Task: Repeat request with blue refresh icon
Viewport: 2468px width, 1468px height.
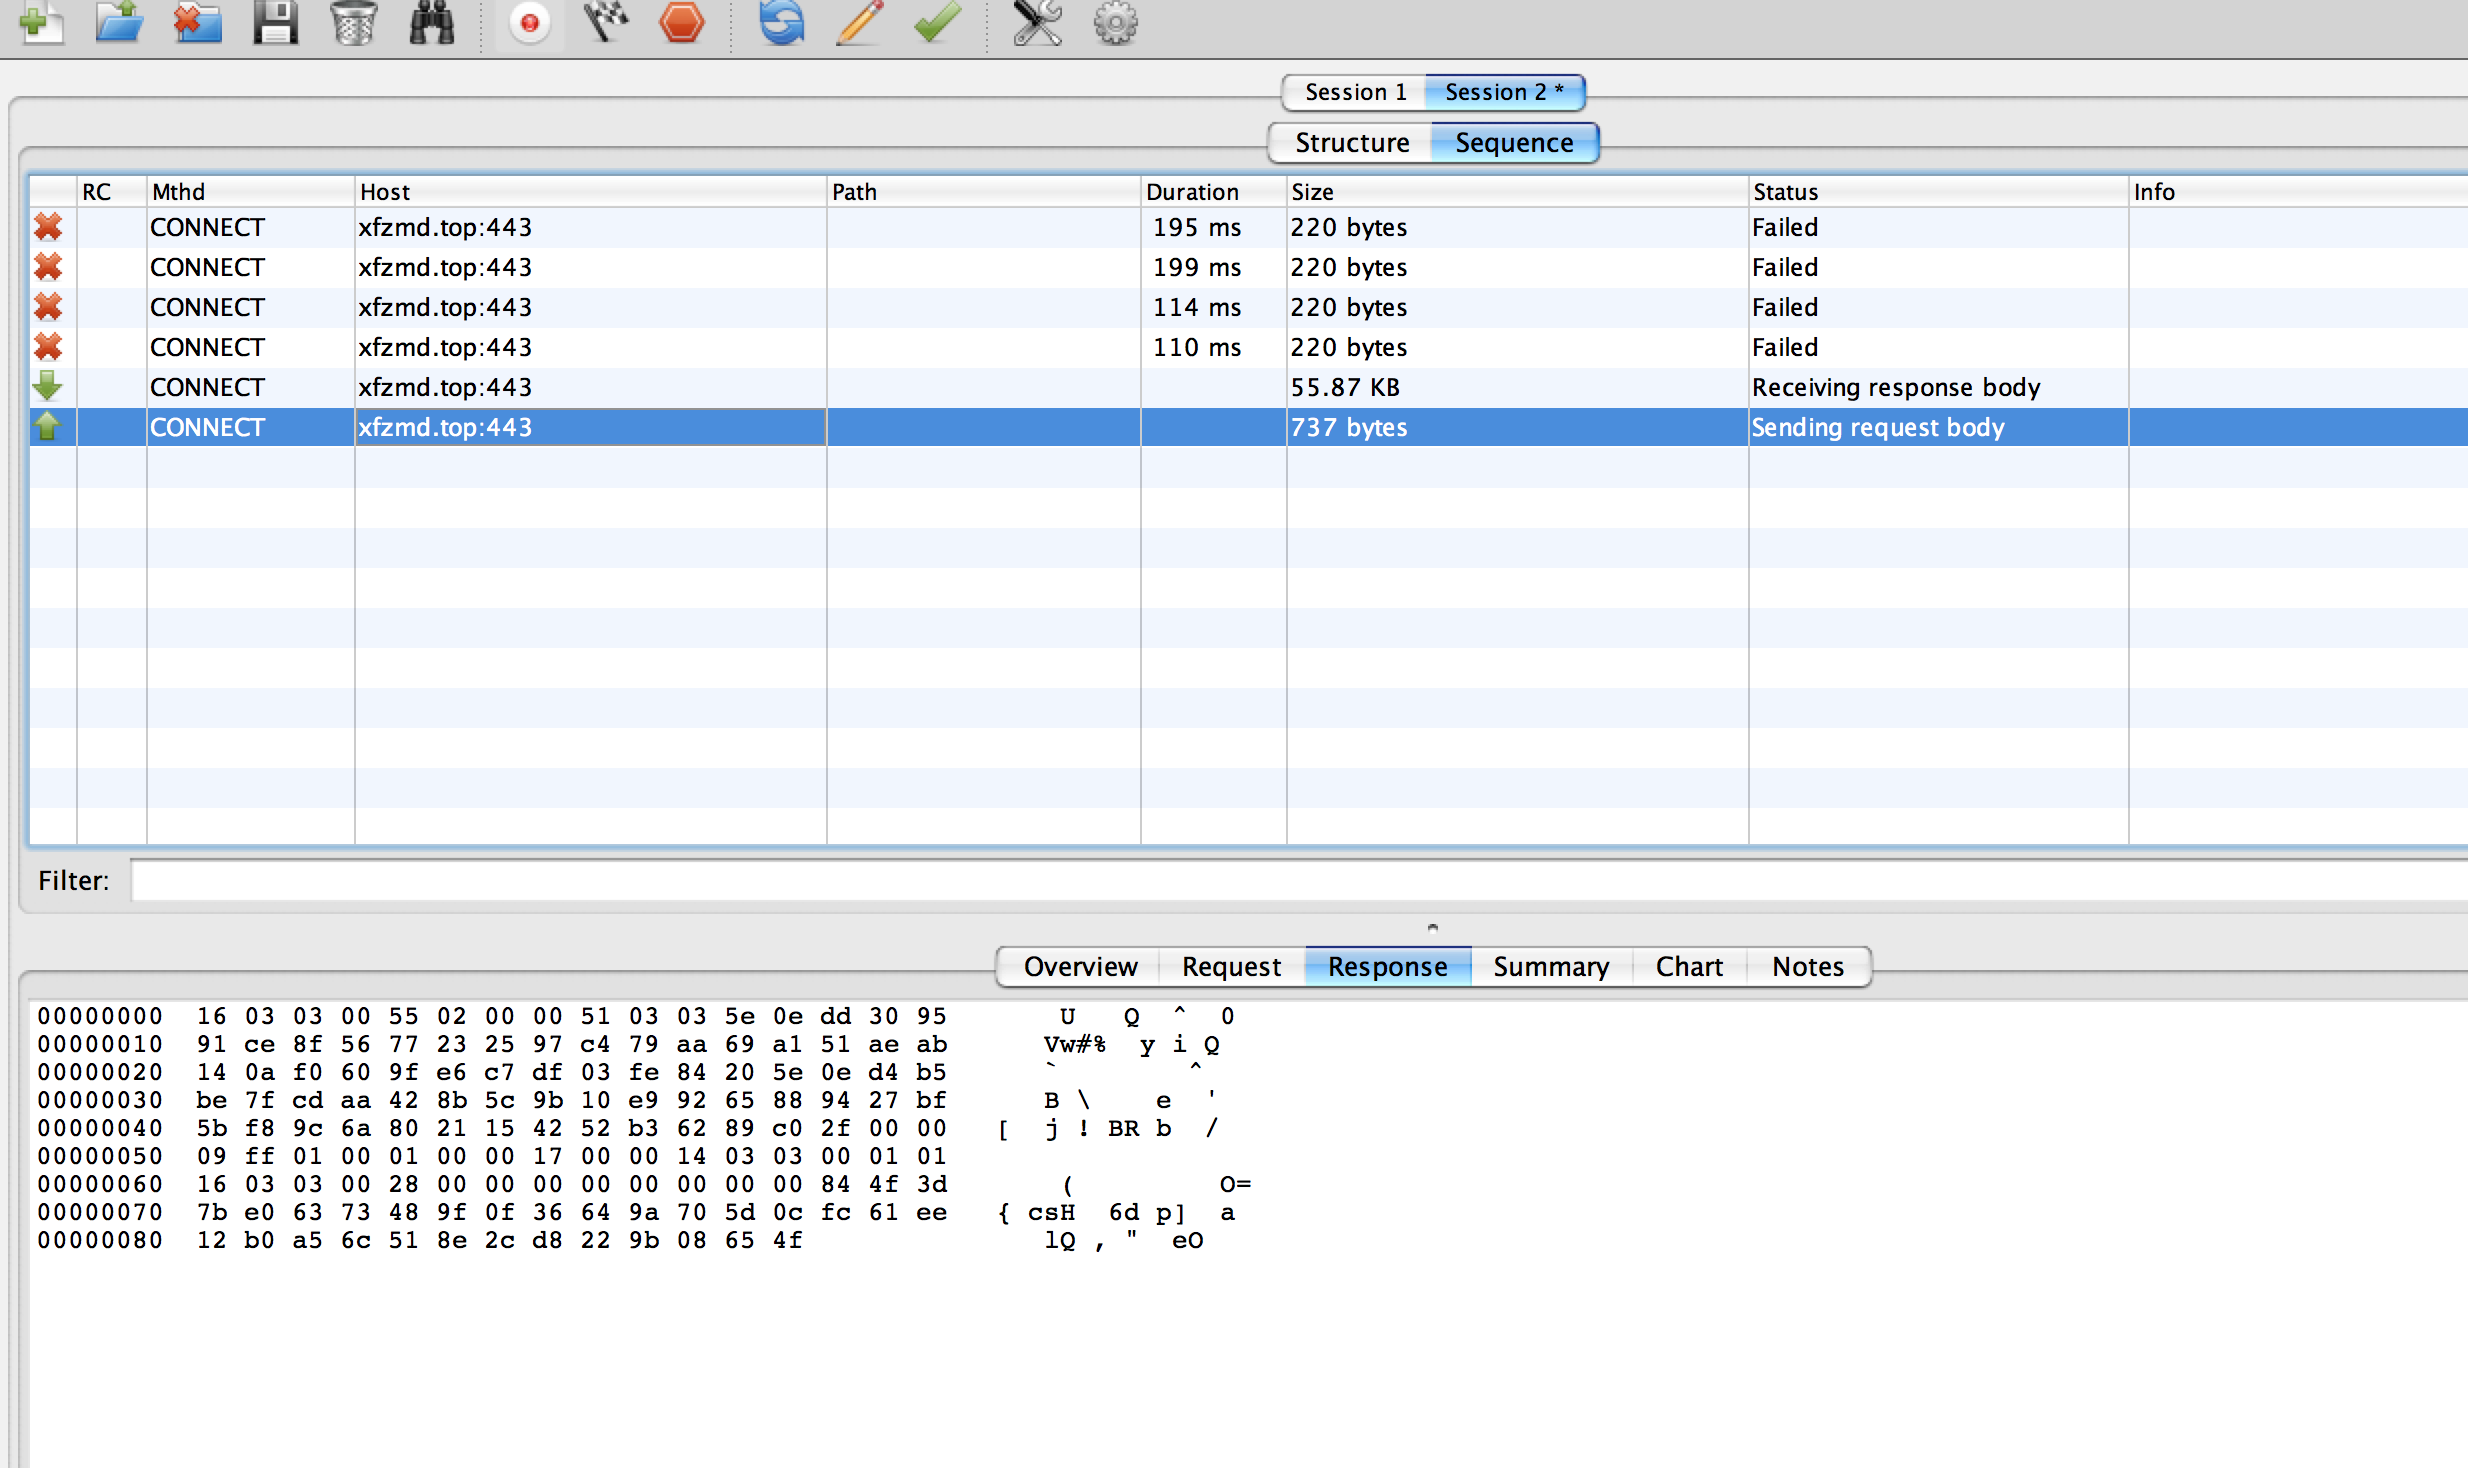Action: [782, 22]
